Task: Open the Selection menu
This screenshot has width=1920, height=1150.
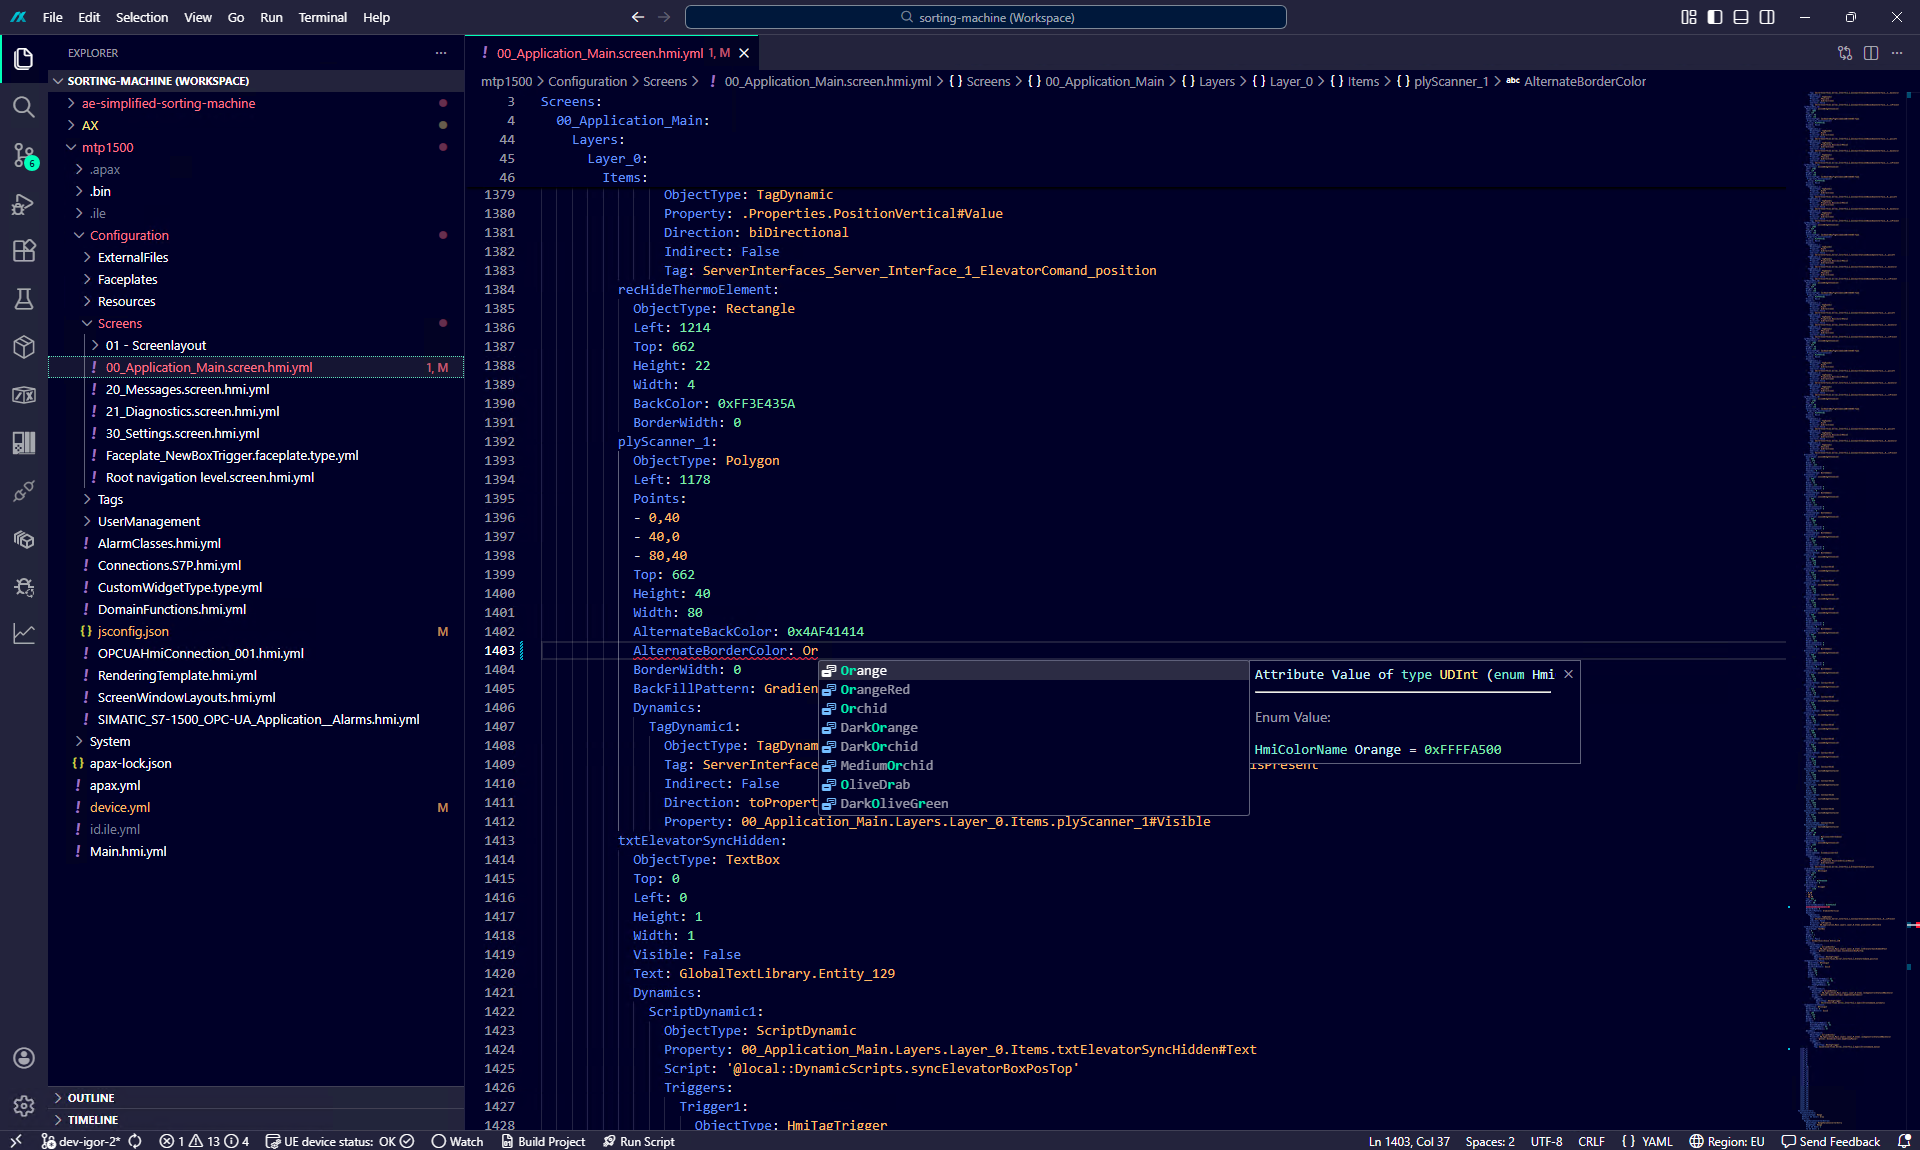Action: point(142,17)
